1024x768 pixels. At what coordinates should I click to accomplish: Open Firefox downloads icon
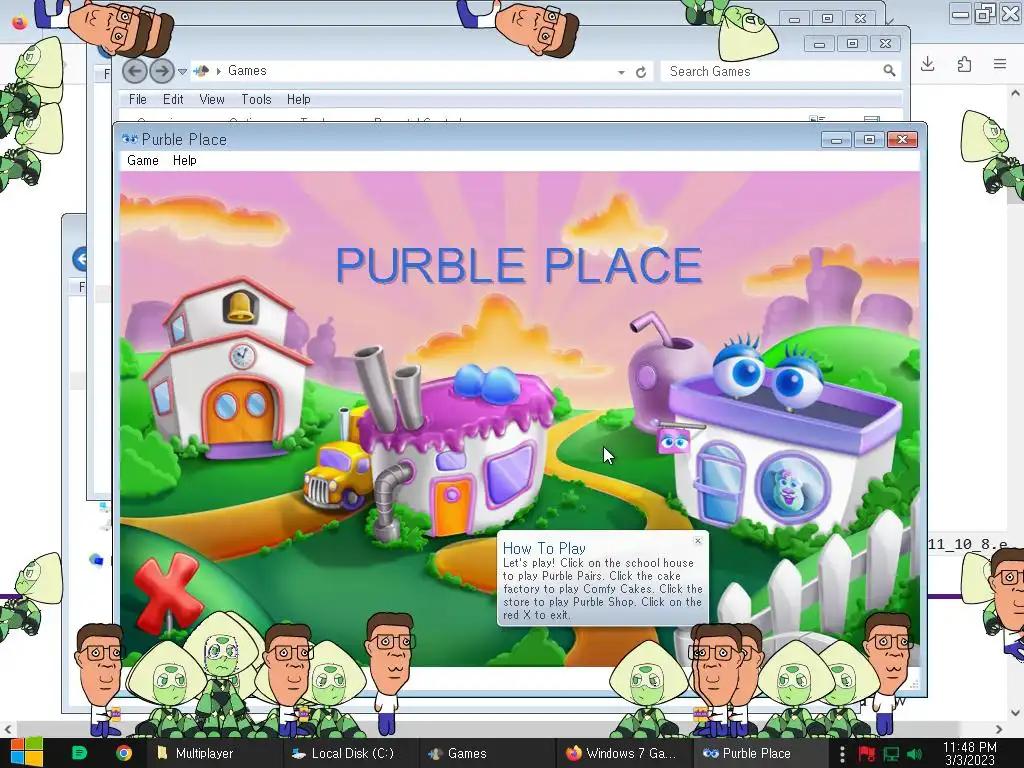[927, 64]
